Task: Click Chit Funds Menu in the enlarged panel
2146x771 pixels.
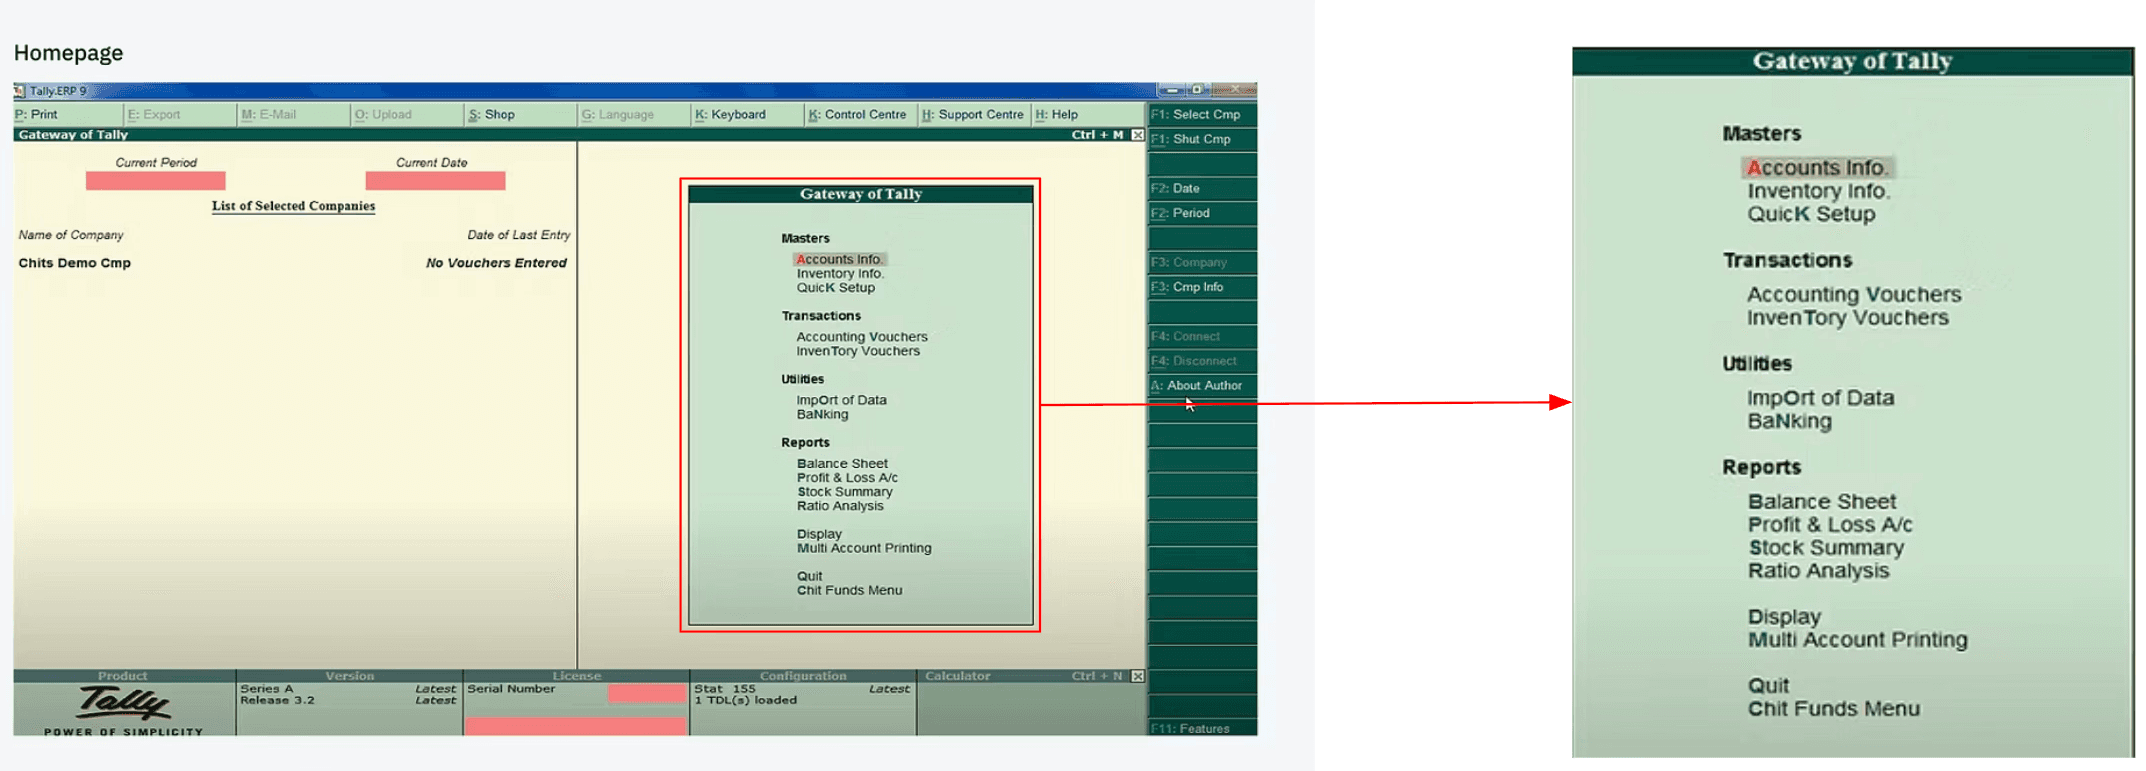Action: coord(1834,710)
